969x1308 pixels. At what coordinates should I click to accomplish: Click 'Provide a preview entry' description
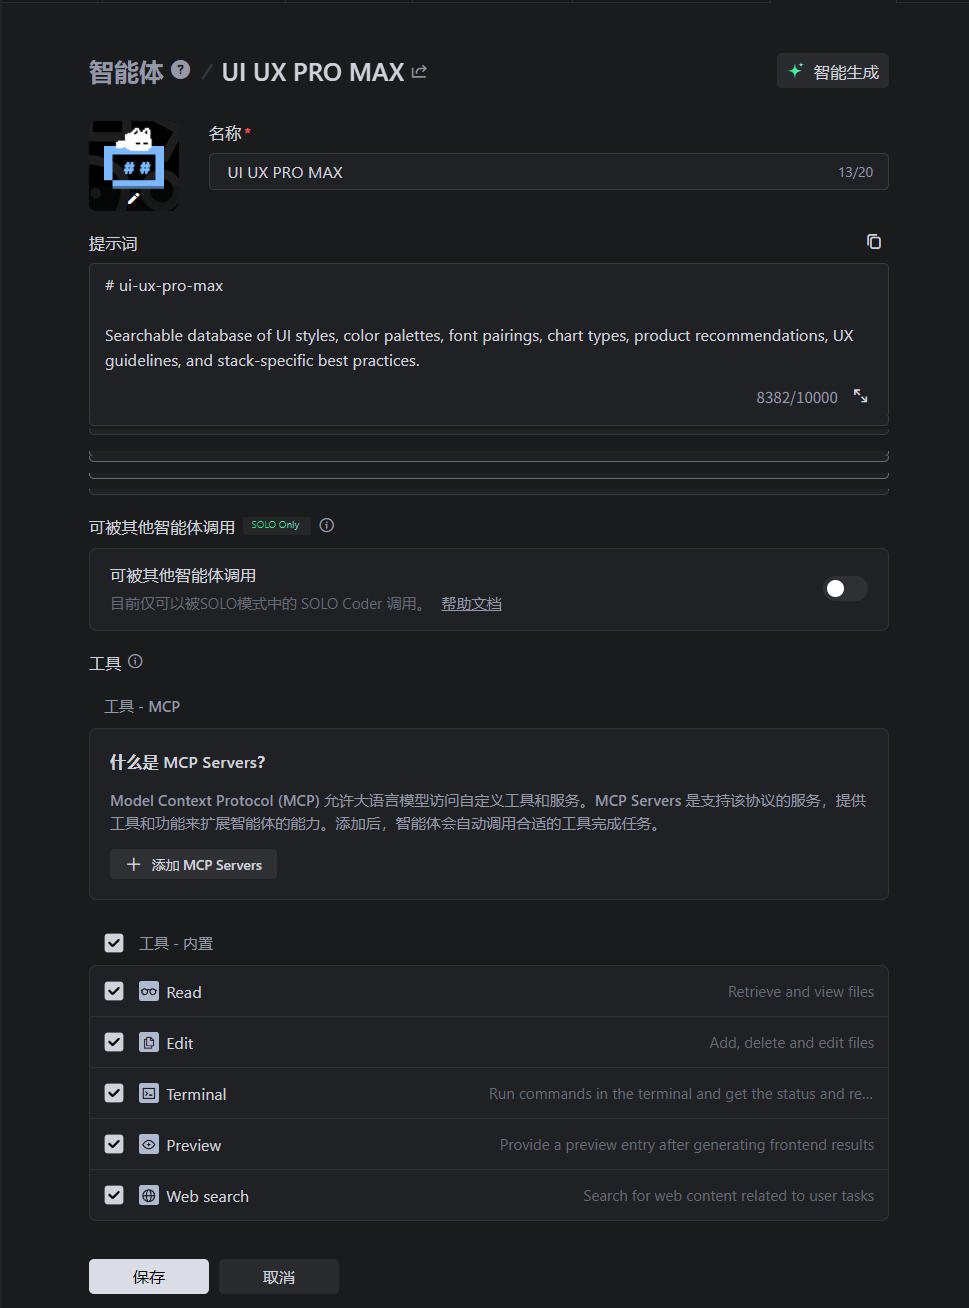pyautogui.click(x=687, y=1144)
